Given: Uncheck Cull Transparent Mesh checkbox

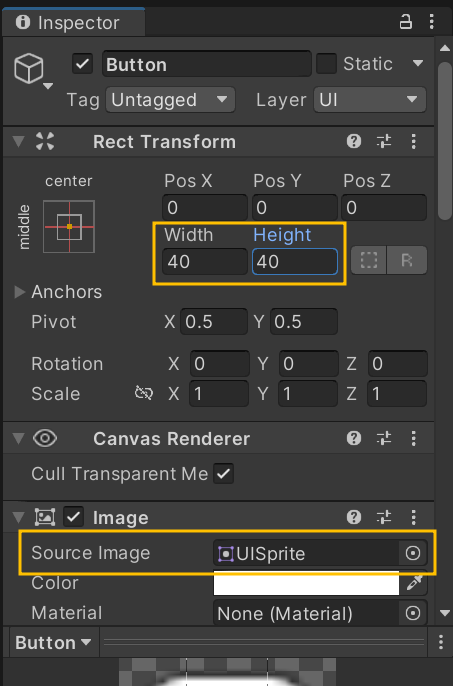Looking at the screenshot, I should 224,474.
